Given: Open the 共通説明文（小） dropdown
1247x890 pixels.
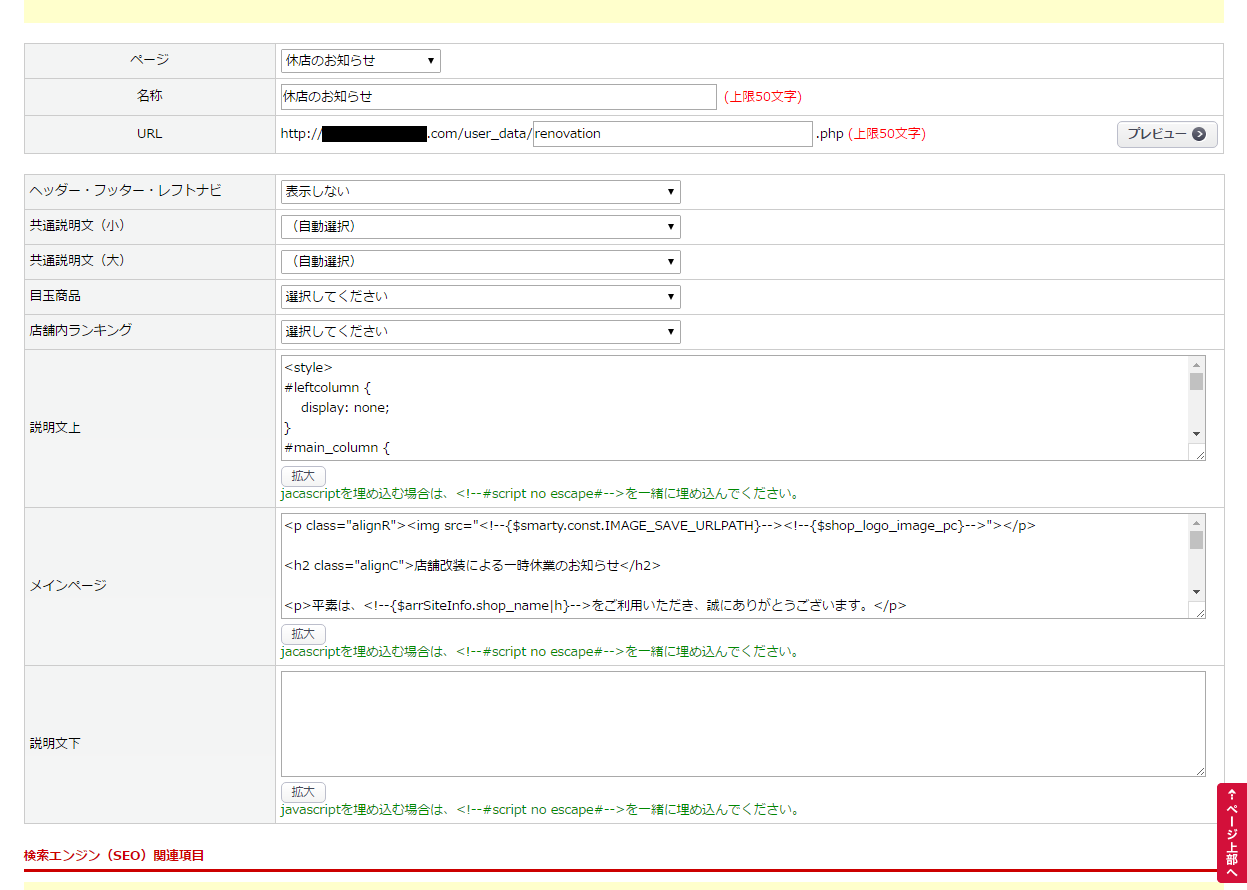Looking at the screenshot, I should (480, 227).
